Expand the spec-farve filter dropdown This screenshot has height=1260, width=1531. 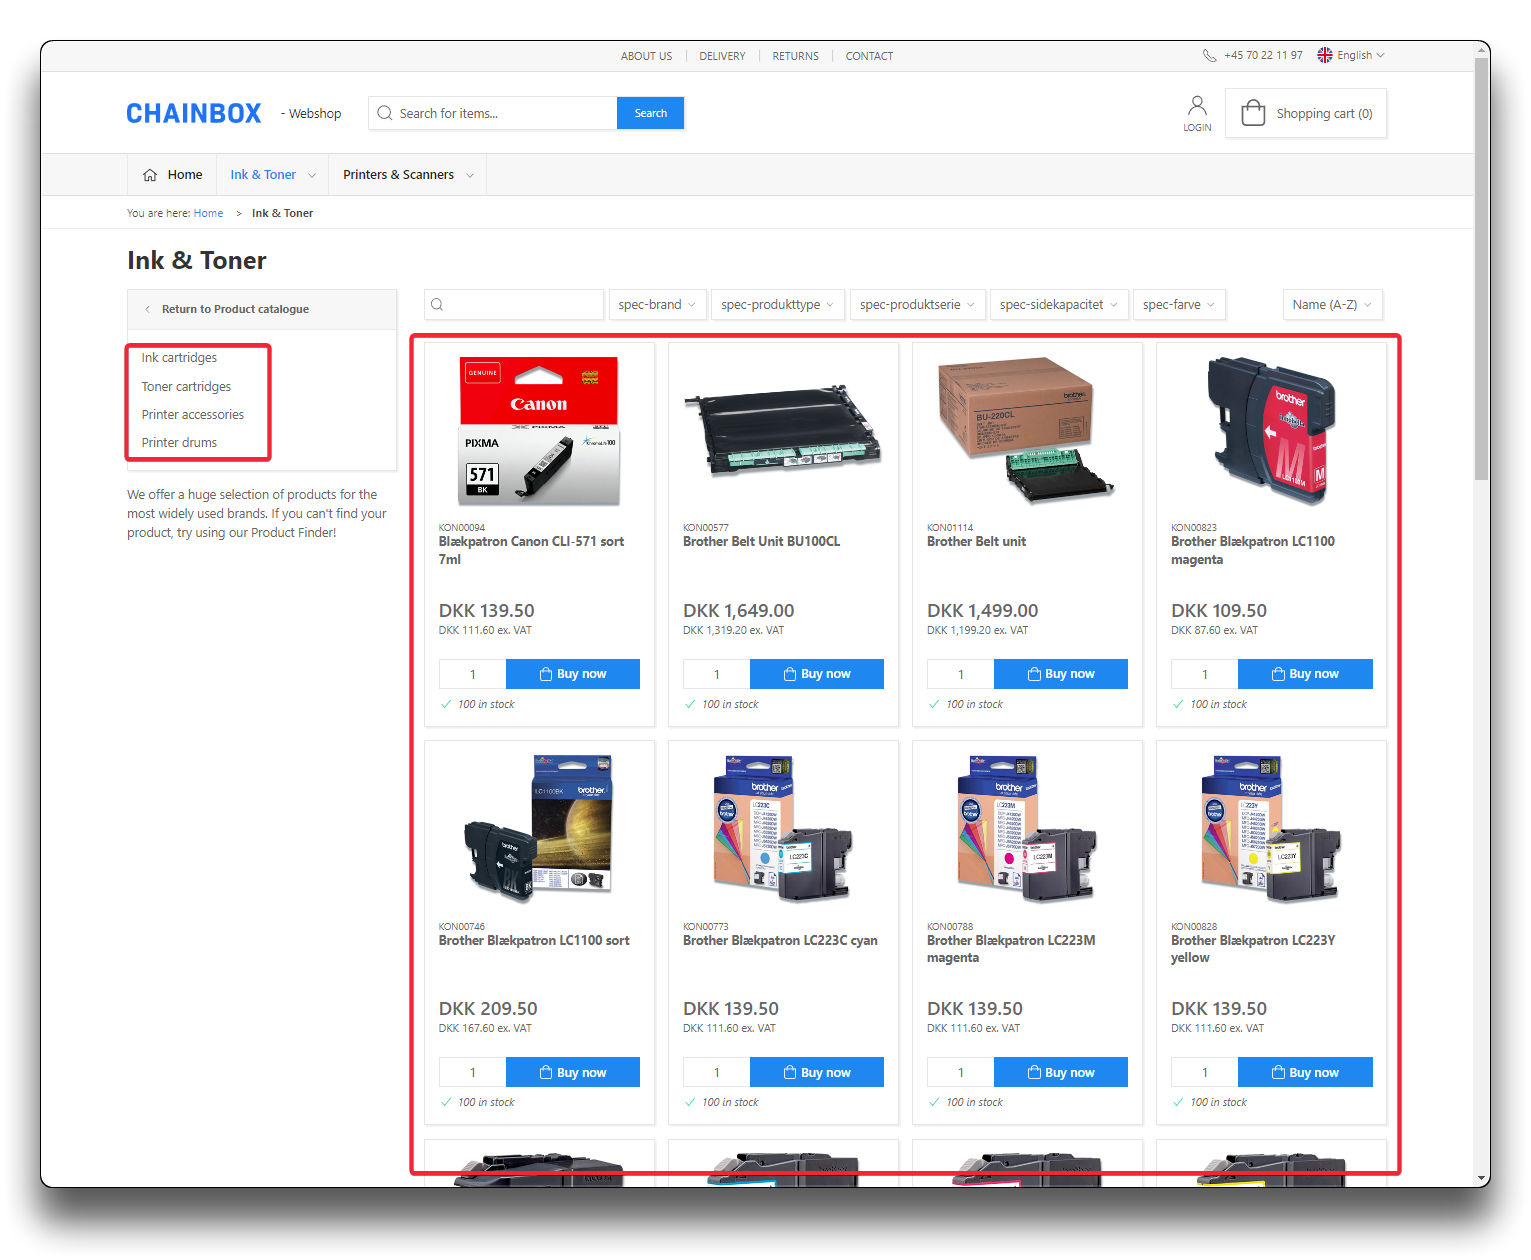pos(1178,305)
